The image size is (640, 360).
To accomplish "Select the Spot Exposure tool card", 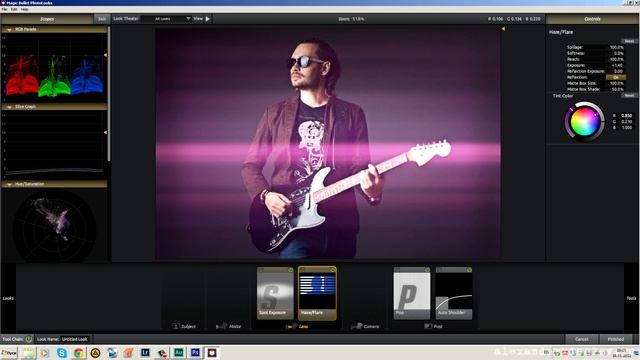I will tap(275, 293).
